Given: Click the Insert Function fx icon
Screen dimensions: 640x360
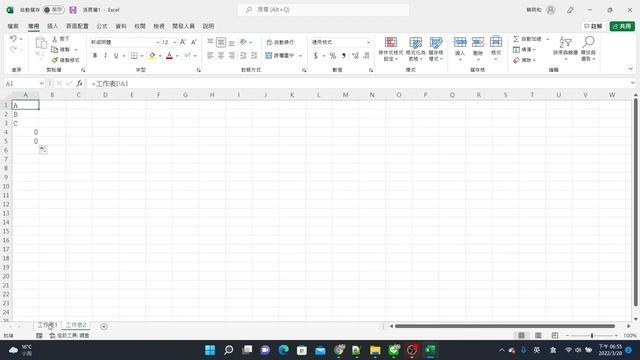Looking at the screenshot, I should coord(79,83).
